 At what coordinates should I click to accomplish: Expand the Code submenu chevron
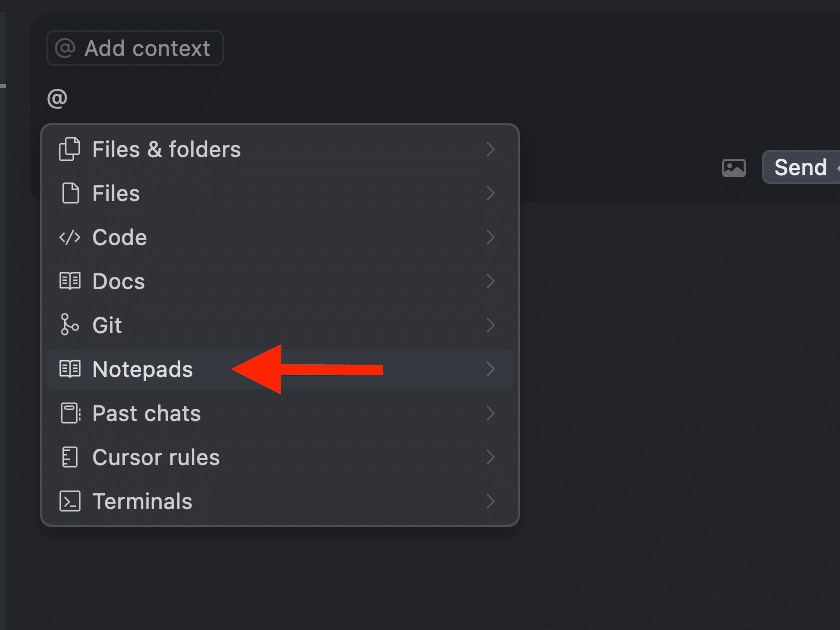490,238
